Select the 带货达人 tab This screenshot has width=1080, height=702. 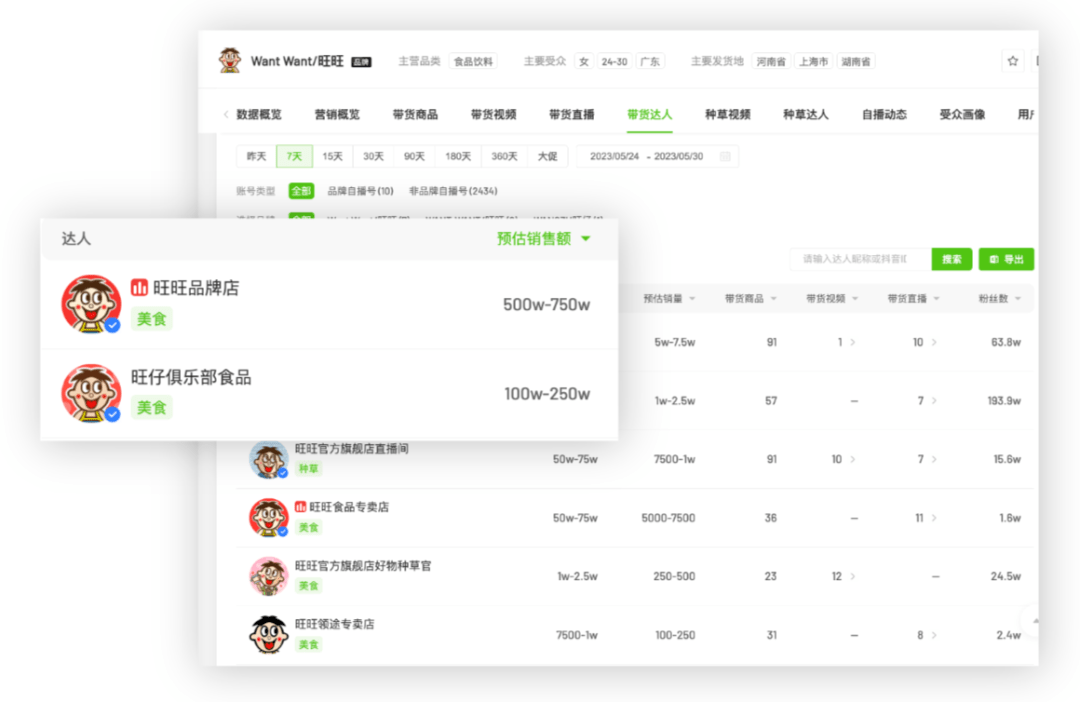650,114
